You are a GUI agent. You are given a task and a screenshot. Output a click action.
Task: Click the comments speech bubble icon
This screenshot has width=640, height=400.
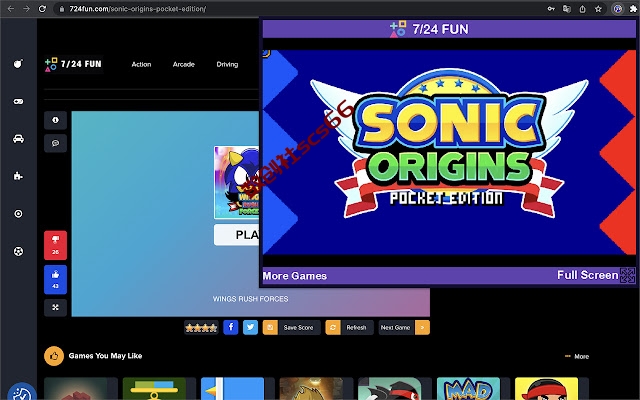tap(56, 143)
